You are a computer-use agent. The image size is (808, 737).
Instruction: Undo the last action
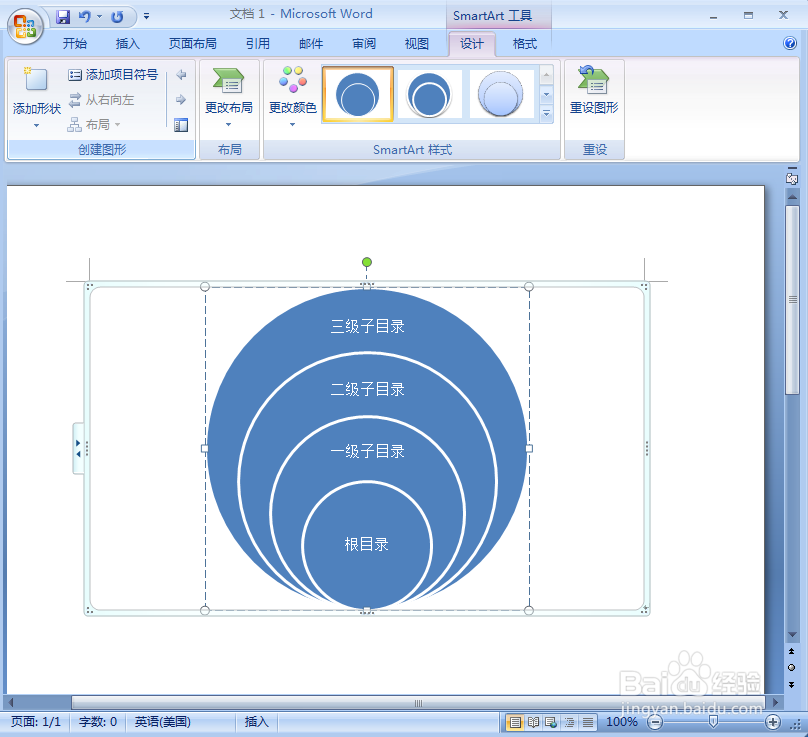pos(84,16)
